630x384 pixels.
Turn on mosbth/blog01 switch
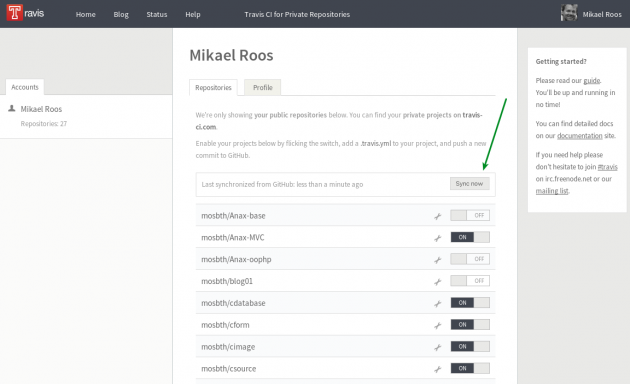tap(470, 281)
